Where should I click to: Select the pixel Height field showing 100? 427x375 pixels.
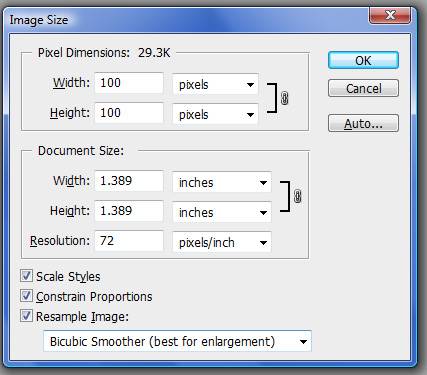coord(129,113)
